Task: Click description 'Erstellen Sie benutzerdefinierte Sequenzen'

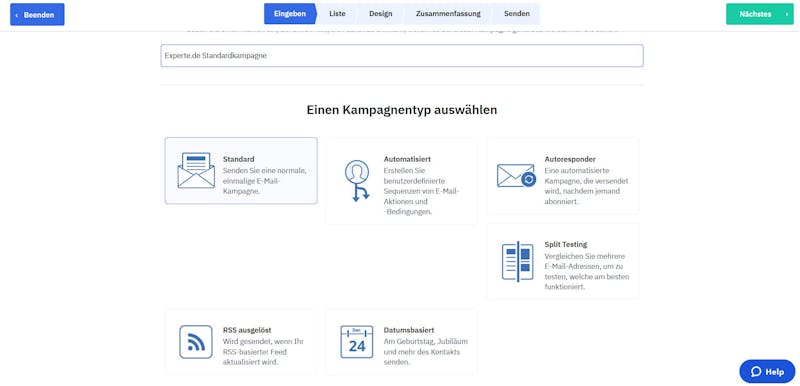Action: [421, 191]
